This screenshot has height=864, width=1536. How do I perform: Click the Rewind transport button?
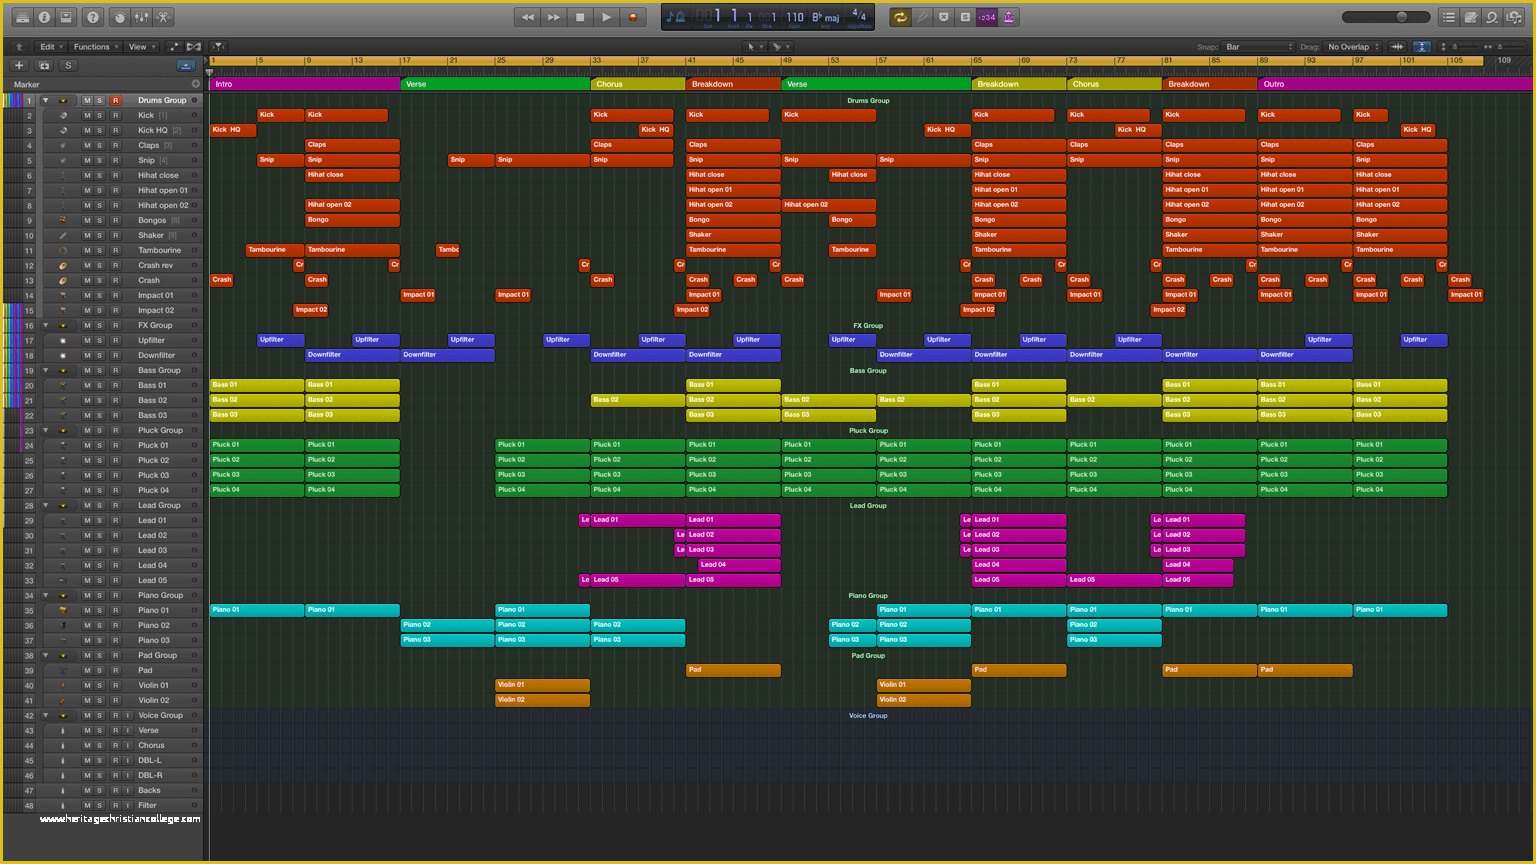click(x=527, y=17)
